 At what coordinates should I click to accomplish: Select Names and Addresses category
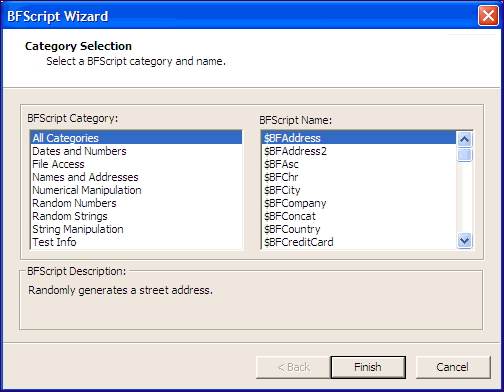[x=136, y=177]
